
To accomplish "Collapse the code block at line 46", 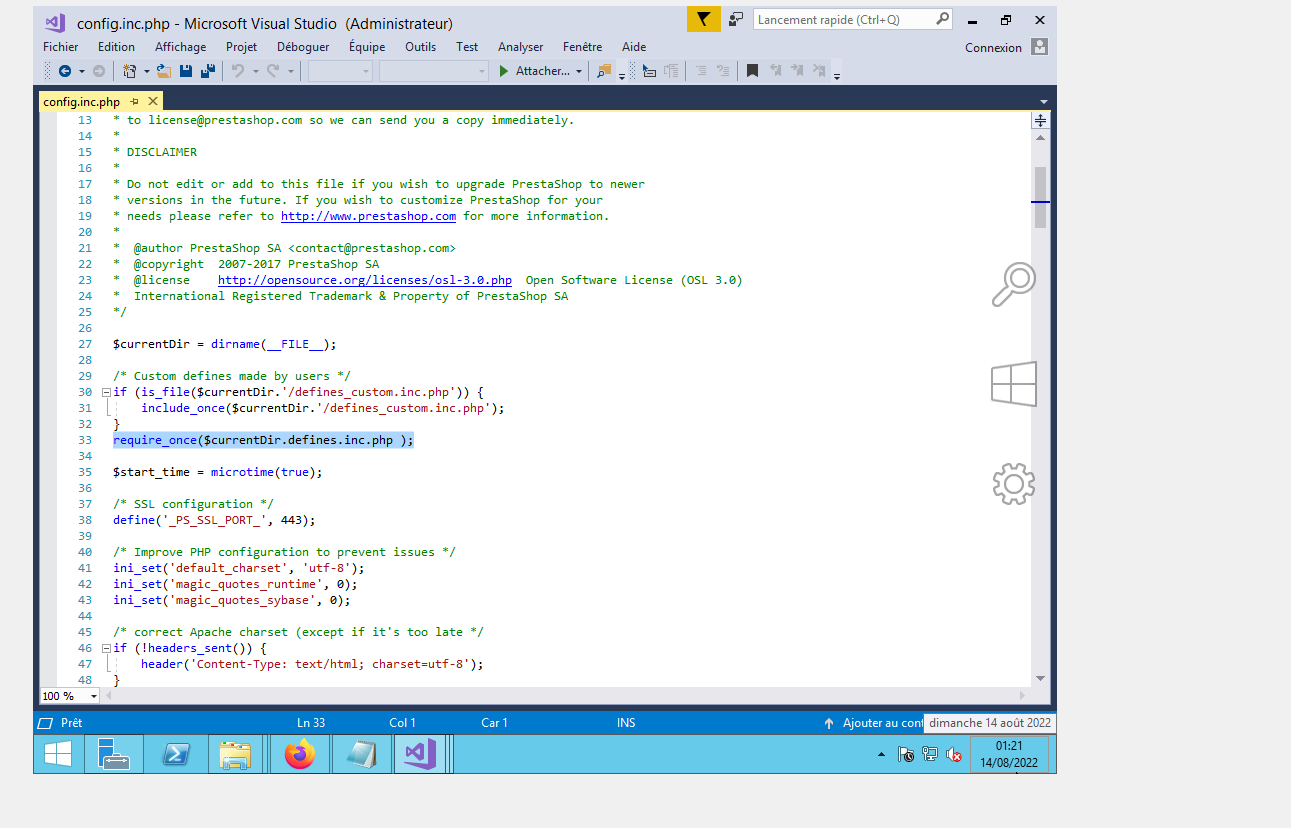I will point(106,648).
